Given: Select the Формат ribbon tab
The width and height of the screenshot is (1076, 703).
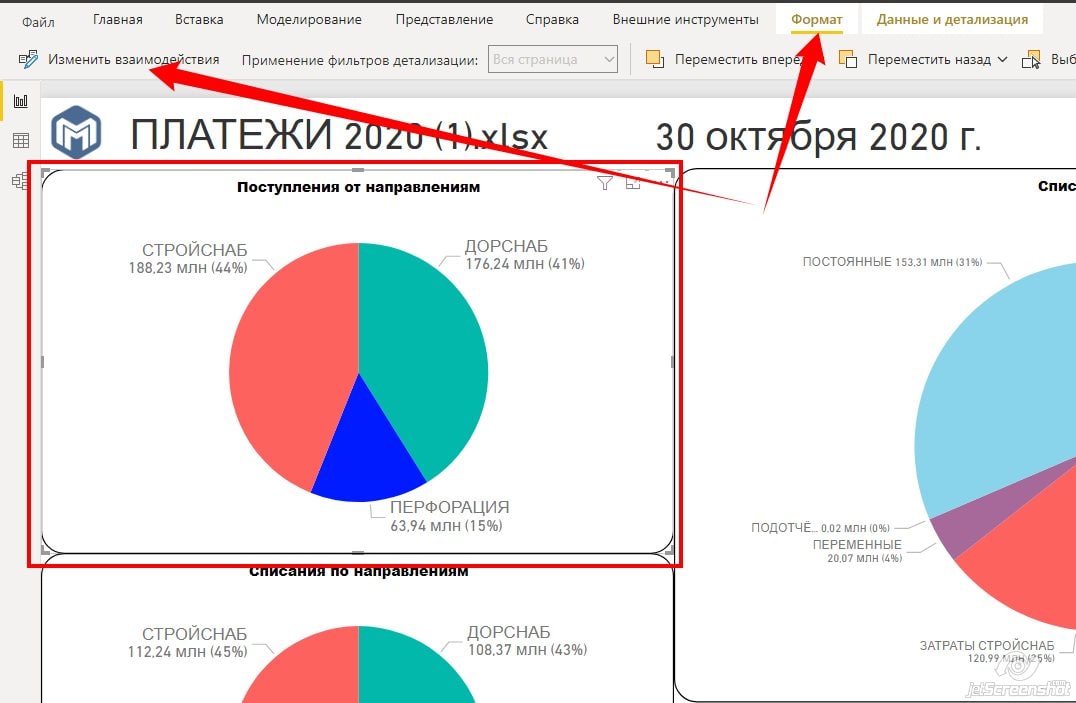Looking at the screenshot, I should coord(817,20).
